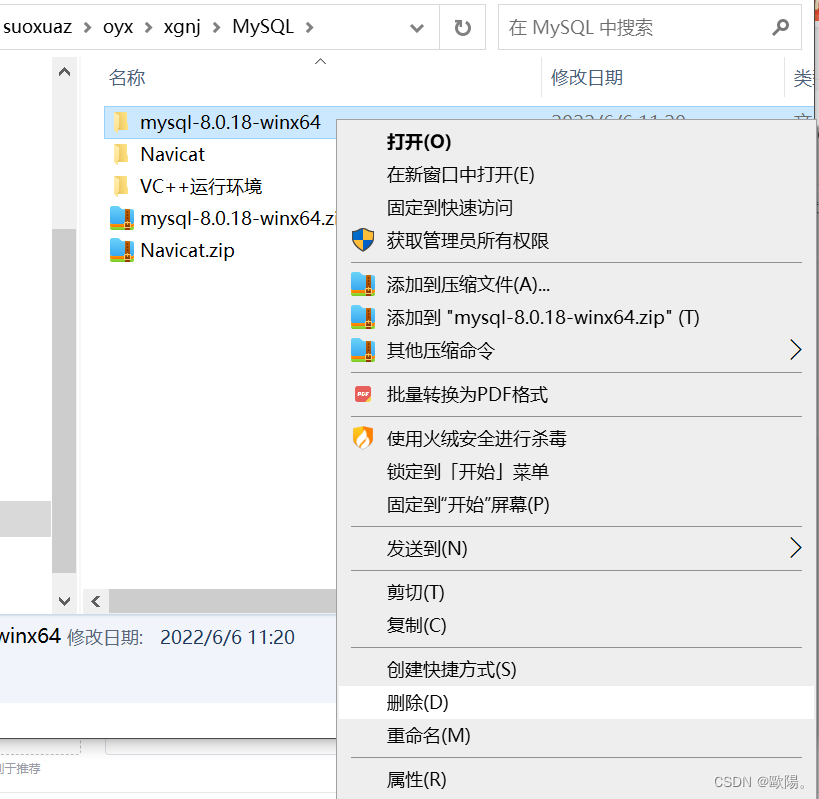
Task: Click the xgnj path segment
Action: [x=182, y=27]
